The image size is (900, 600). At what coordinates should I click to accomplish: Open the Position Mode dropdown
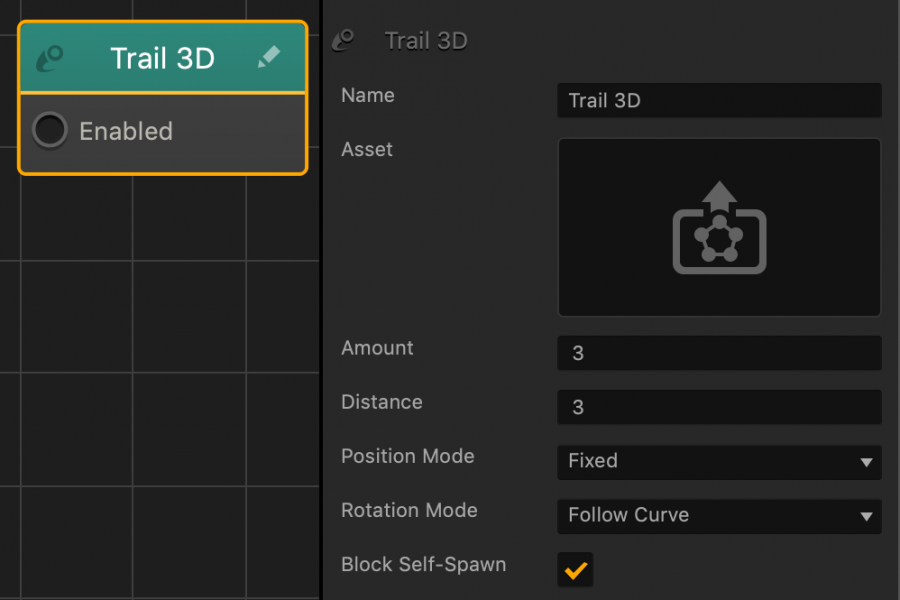719,463
